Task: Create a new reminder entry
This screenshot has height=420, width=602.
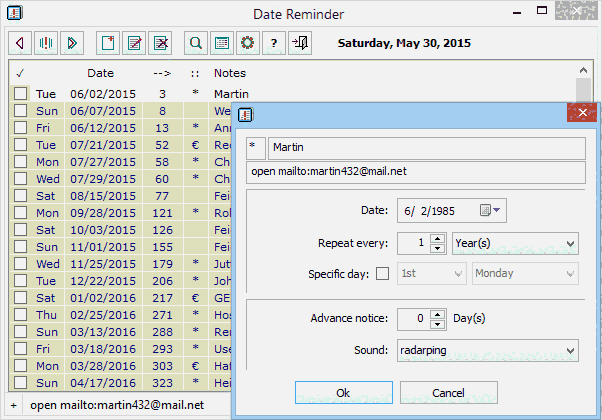Action: coord(107,43)
